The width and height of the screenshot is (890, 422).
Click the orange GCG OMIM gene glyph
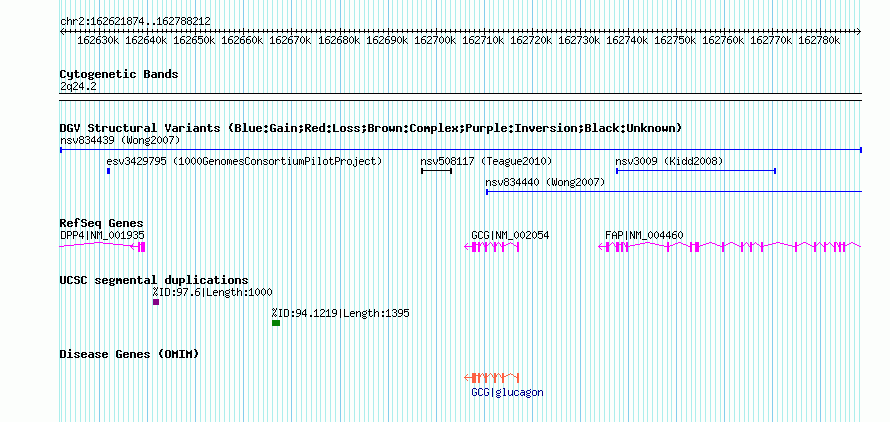(x=492, y=378)
